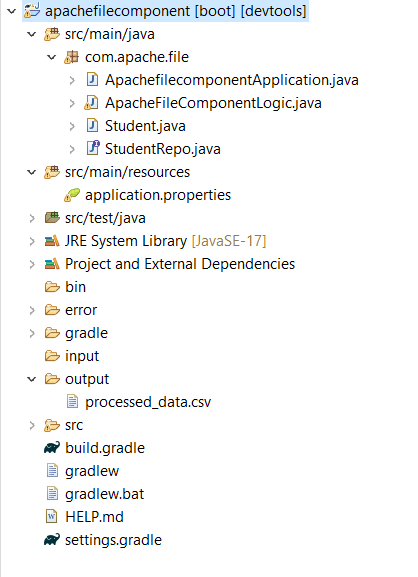Screen dimensions: 418x577
Task: Click the application.properties leaf icon
Action: [72, 195]
